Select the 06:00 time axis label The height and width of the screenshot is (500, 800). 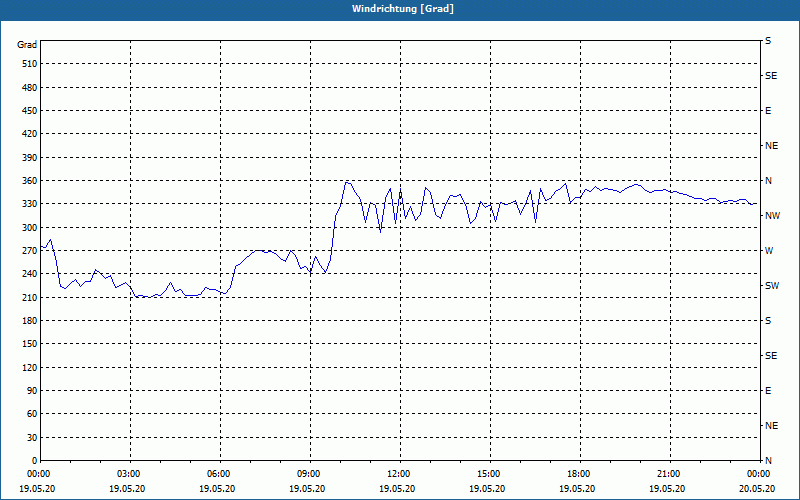coord(220,474)
